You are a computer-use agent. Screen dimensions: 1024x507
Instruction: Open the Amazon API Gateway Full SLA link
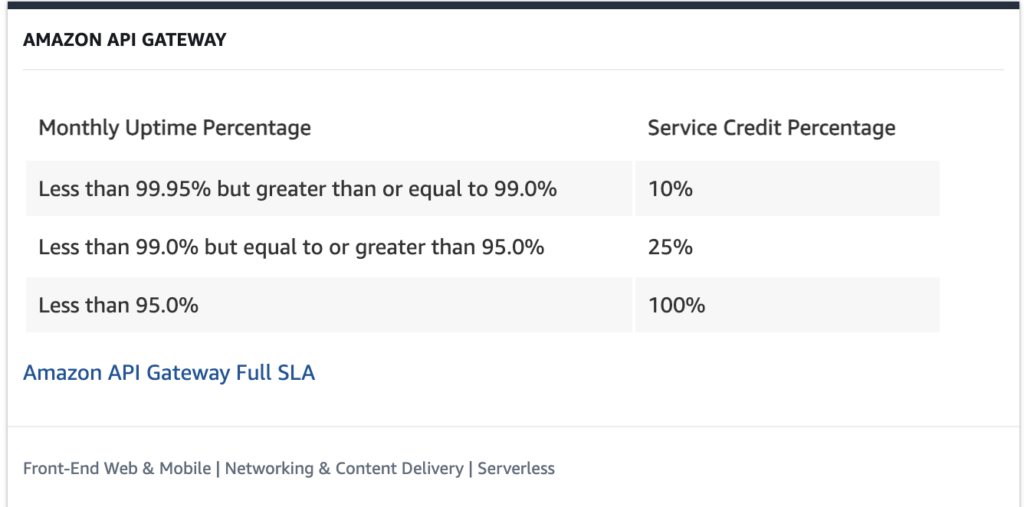[x=169, y=373]
